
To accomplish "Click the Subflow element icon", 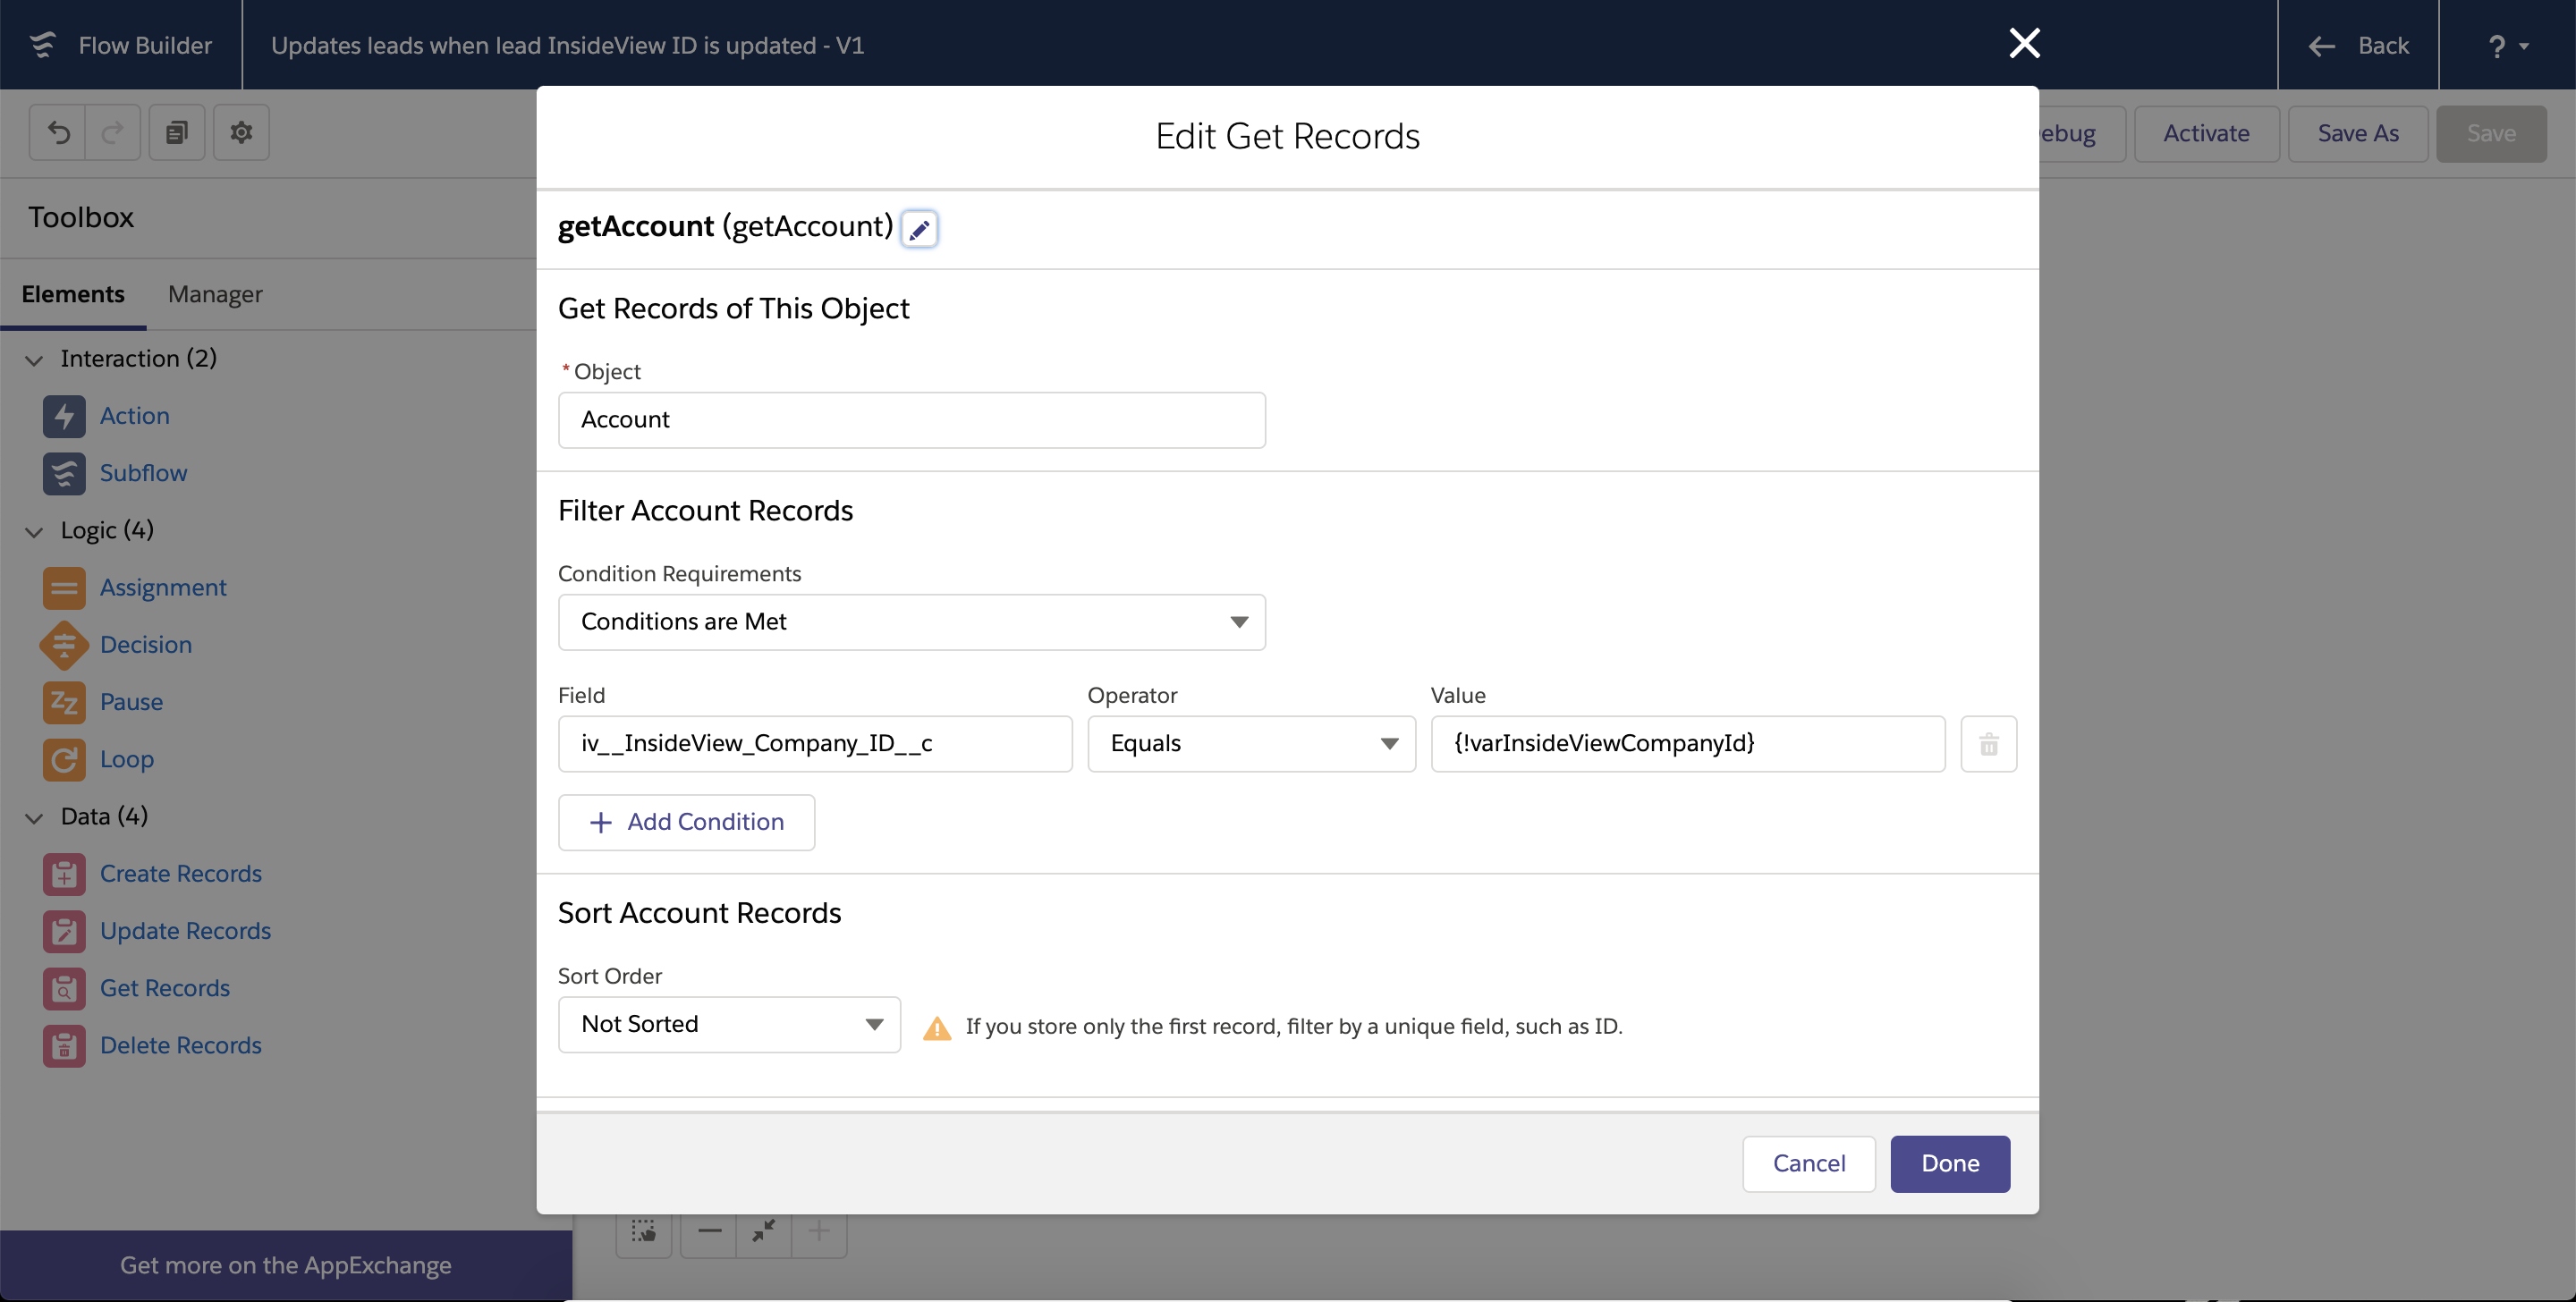I will click(64, 473).
